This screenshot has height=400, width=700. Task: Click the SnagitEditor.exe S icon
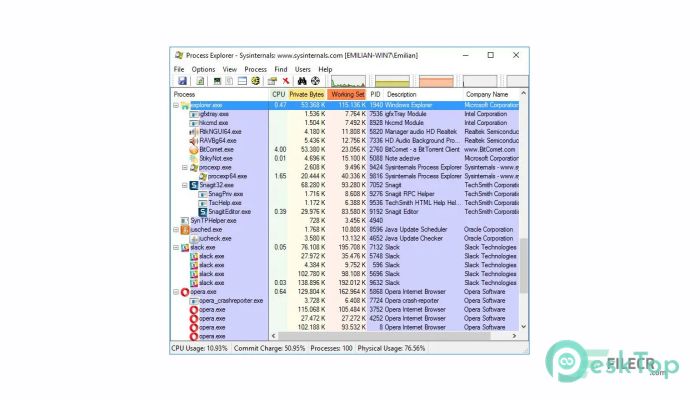pyautogui.click(x=203, y=212)
